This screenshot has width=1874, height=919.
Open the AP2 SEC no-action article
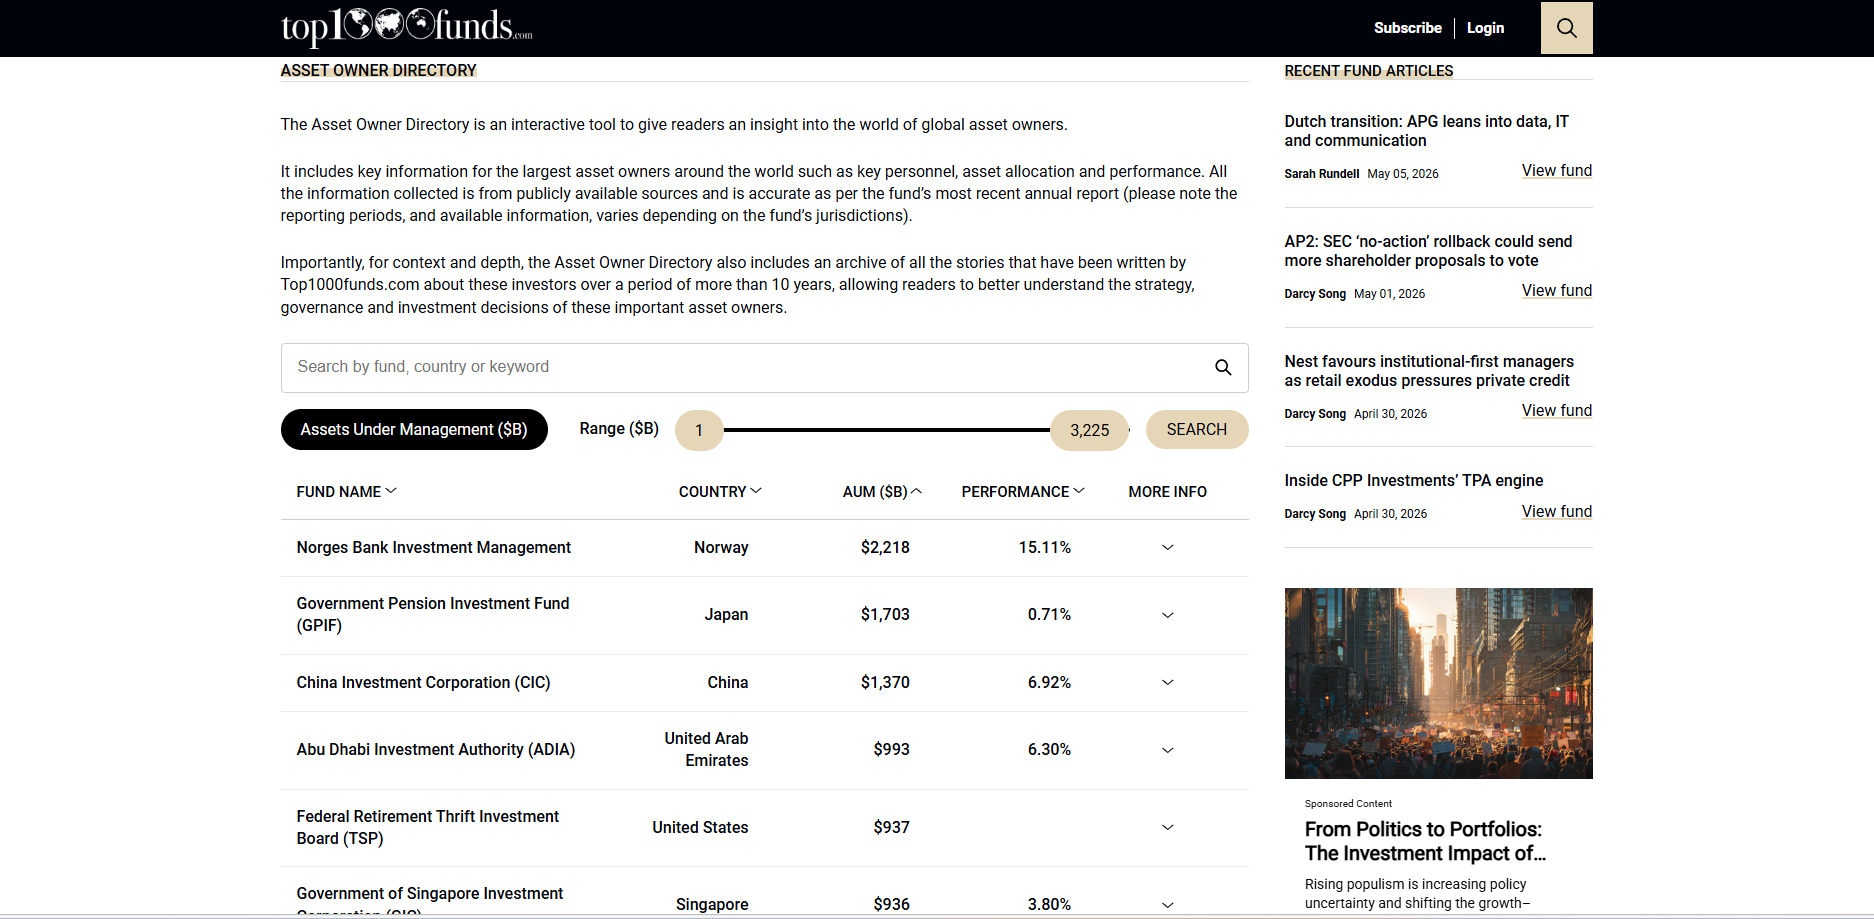tap(1428, 251)
